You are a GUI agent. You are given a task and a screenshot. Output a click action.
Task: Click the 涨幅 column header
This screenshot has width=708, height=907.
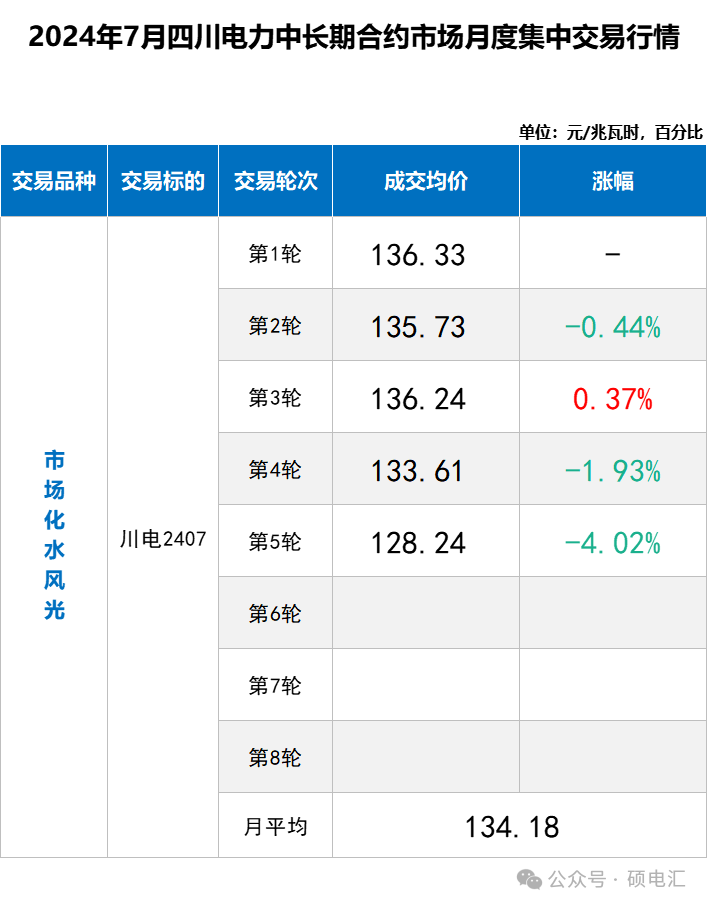[x=612, y=181]
